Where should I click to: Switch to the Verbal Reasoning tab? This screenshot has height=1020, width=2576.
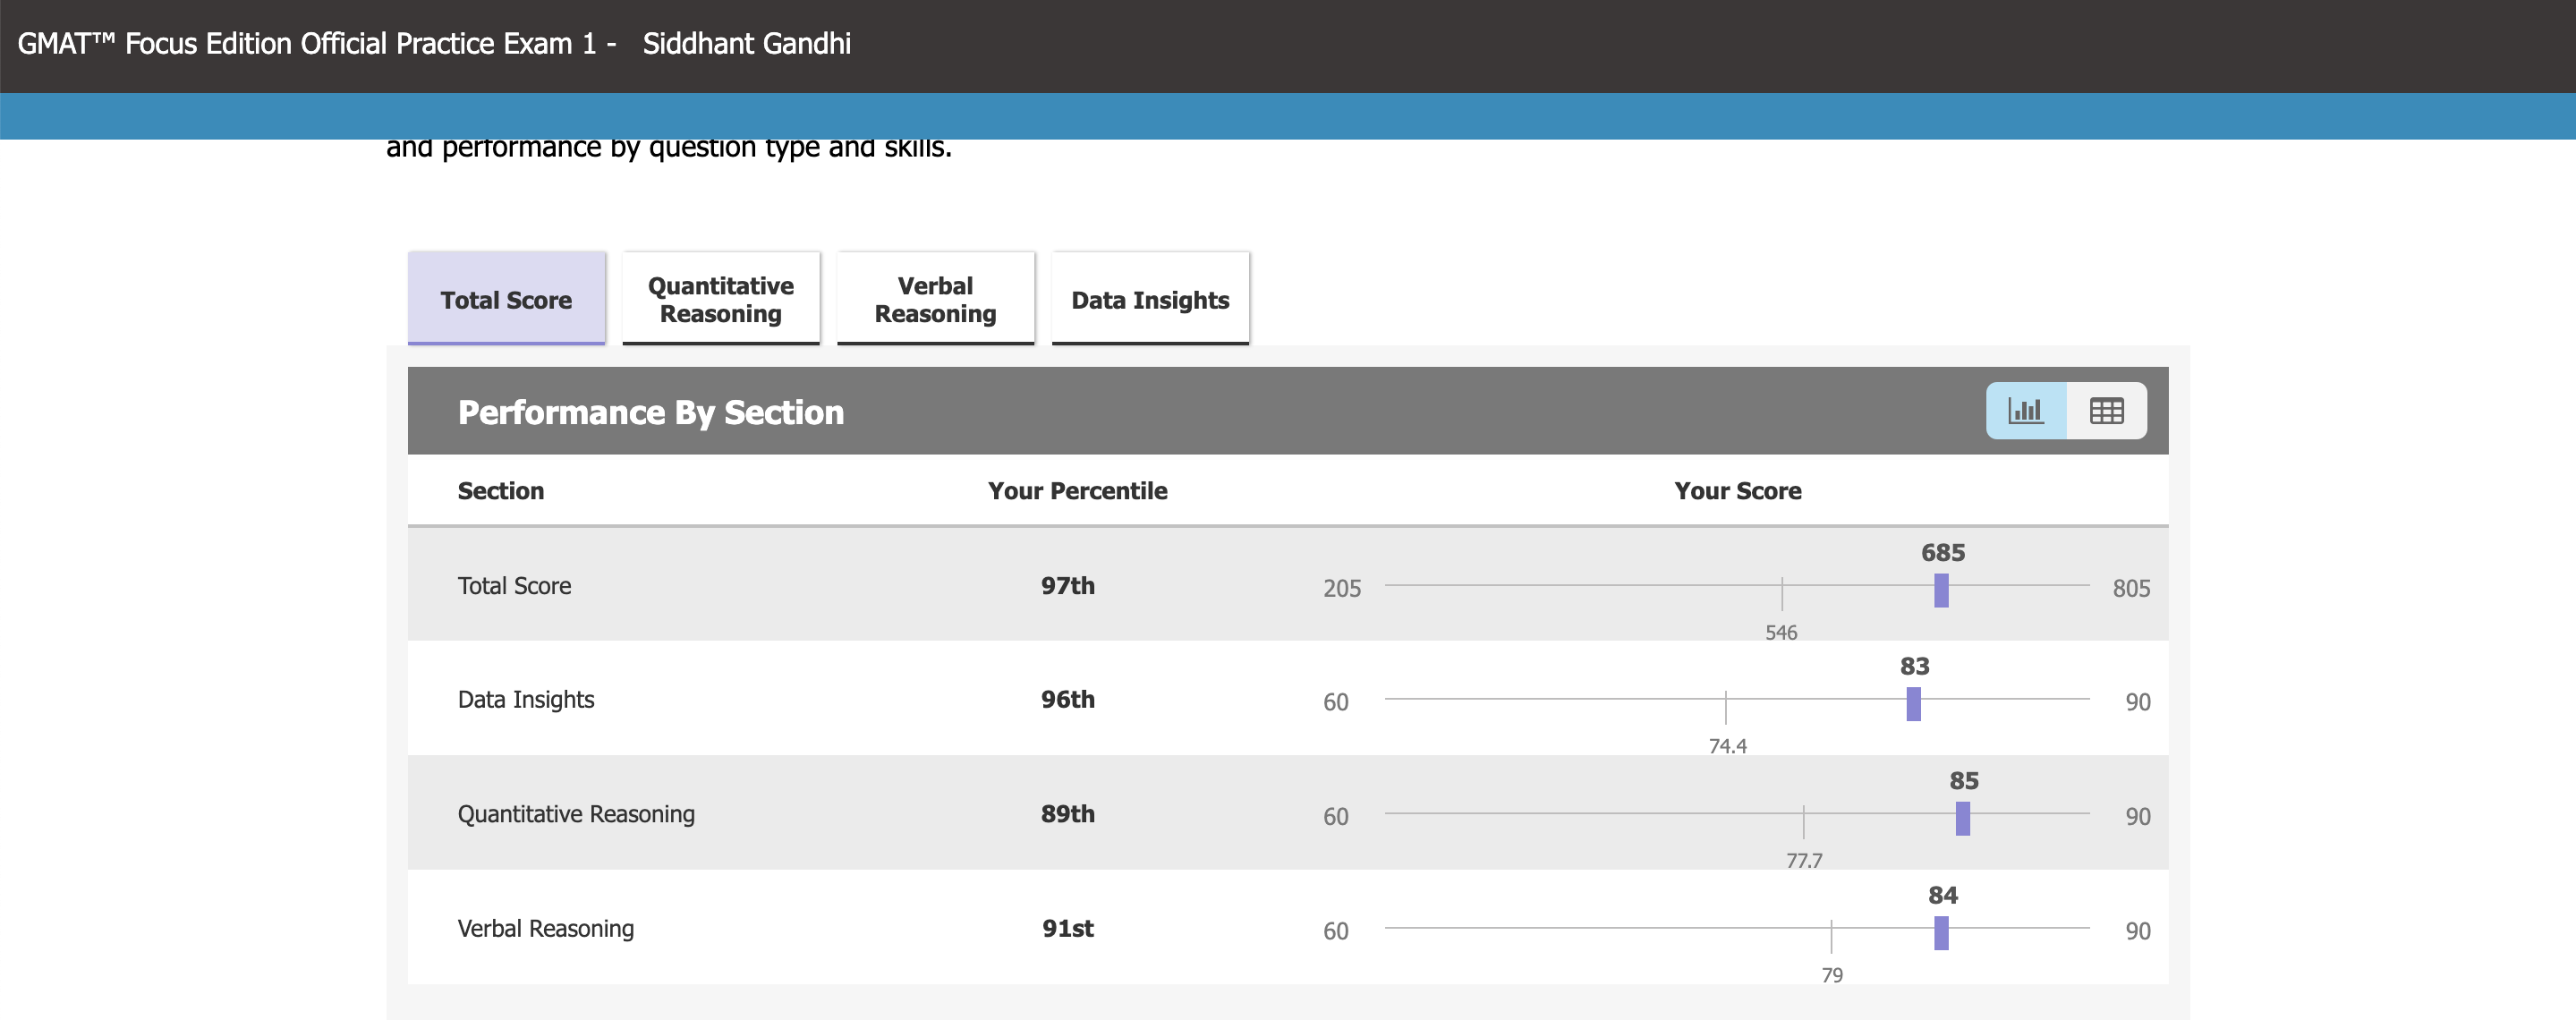pyautogui.click(x=934, y=298)
